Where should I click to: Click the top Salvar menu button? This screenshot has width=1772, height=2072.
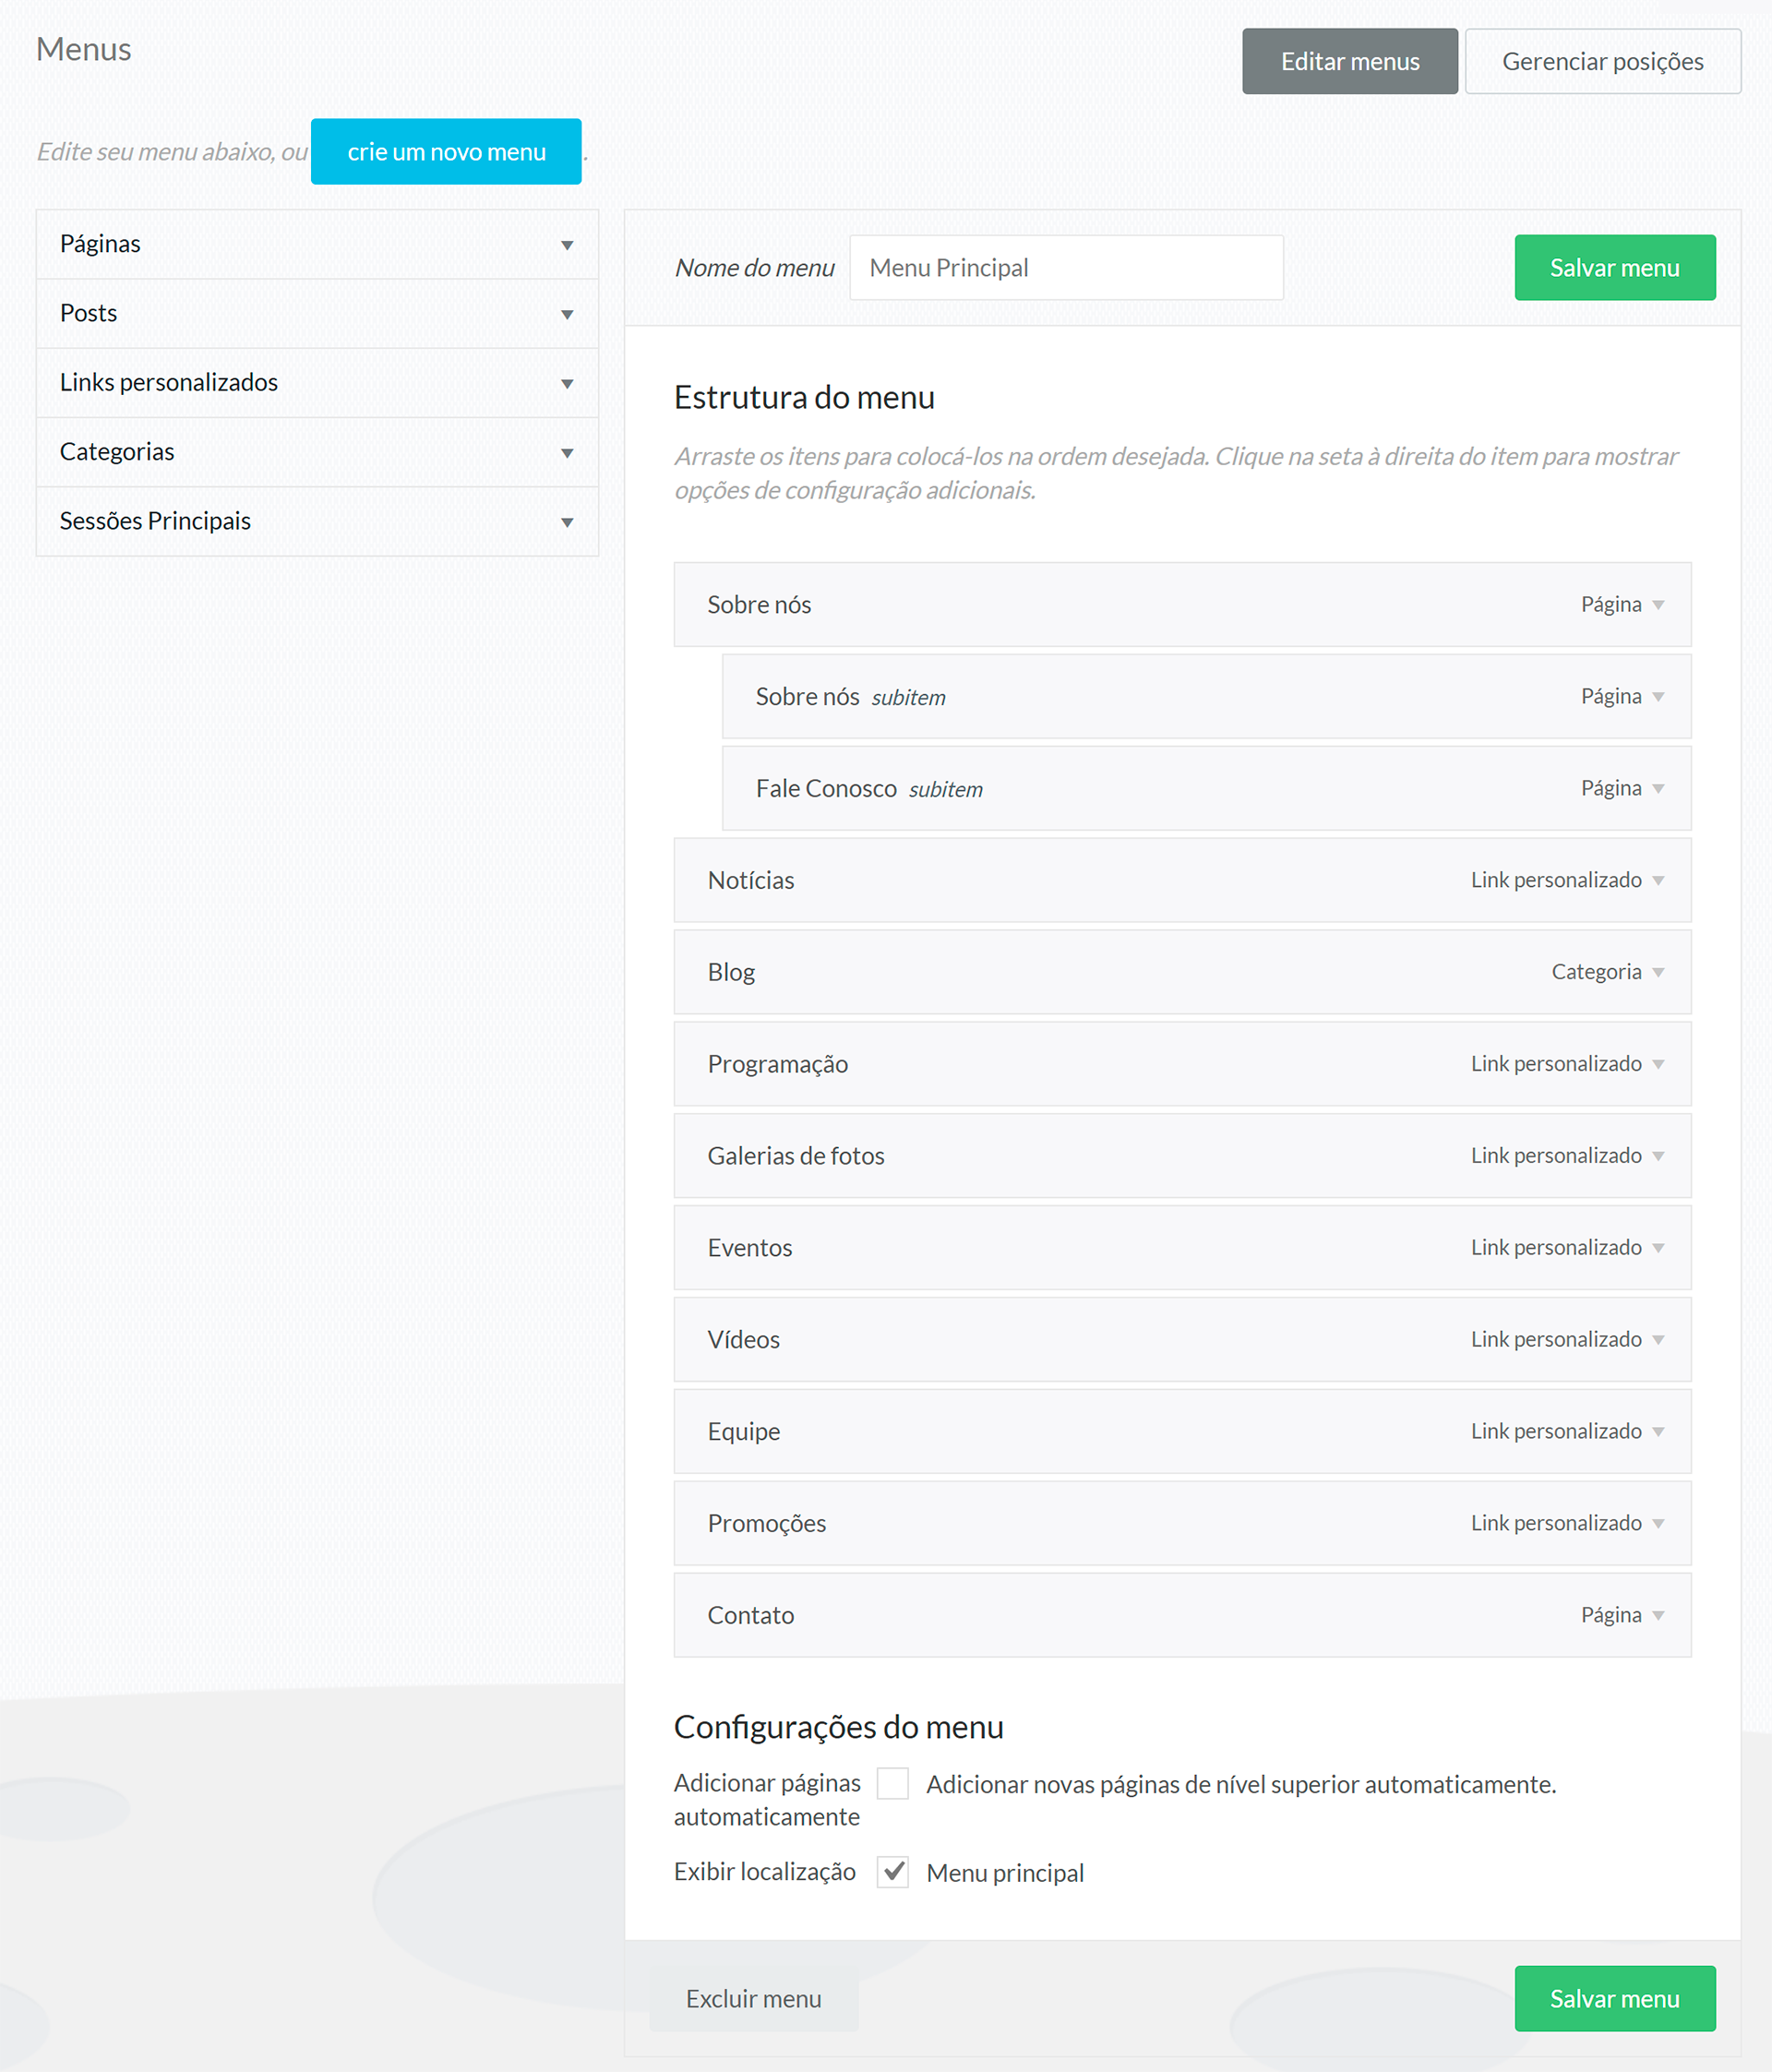pyautogui.click(x=1614, y=267)
